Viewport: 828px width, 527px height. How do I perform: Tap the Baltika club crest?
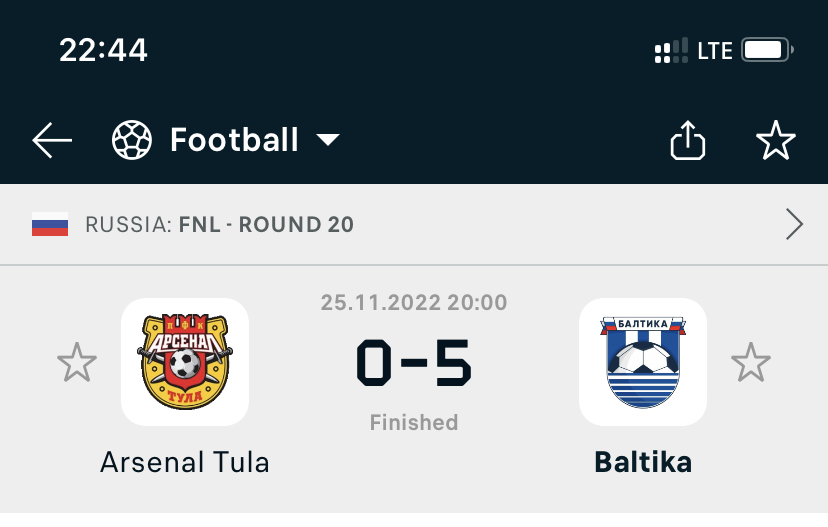pyautogui.click(x=643, y=362)
